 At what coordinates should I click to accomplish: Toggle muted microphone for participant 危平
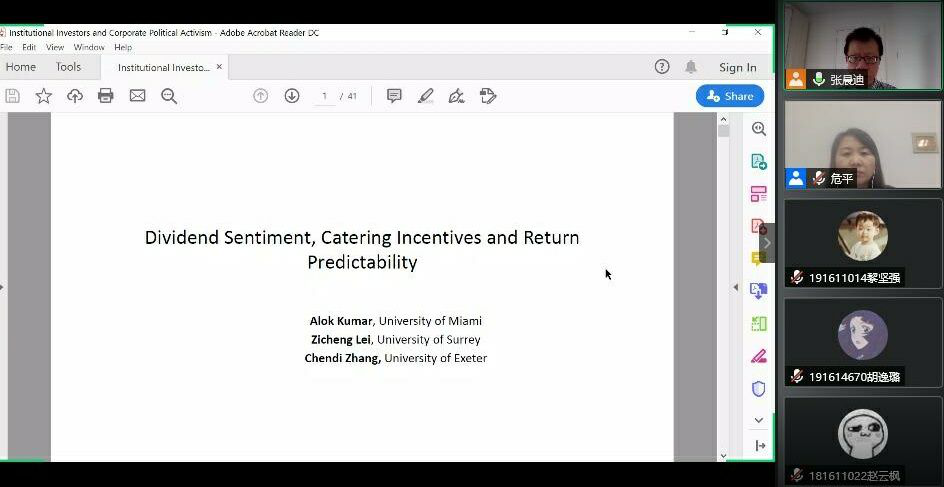[819, 178]
